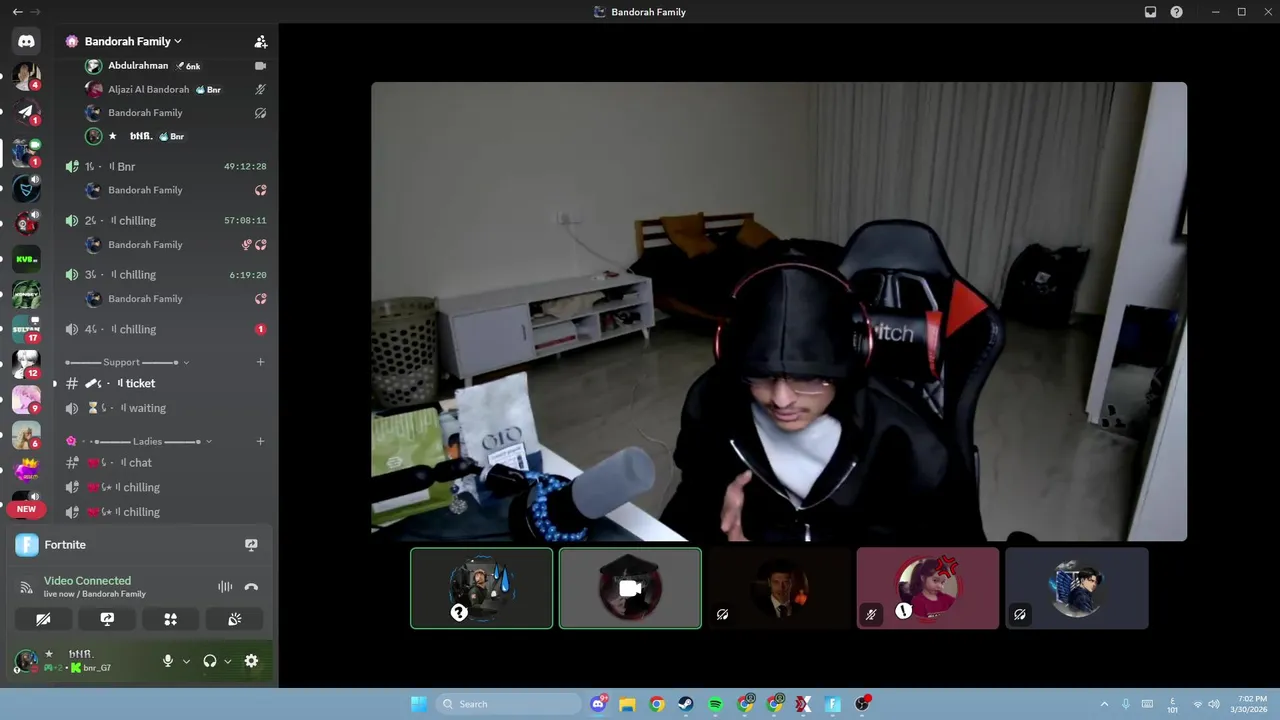Open the bNR user profile avatar
1280x720 pixels.
[27, 661]
